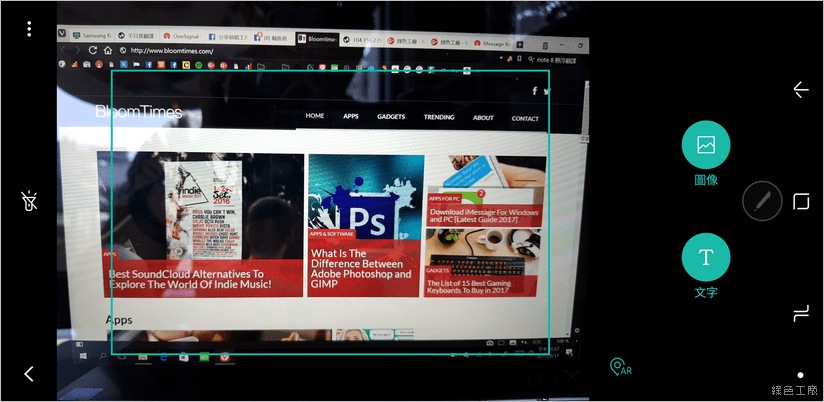The width and height of the screenshot is (824, 402).
Task: Click the browser tab trash icon
Action: (x=545, y=45)
